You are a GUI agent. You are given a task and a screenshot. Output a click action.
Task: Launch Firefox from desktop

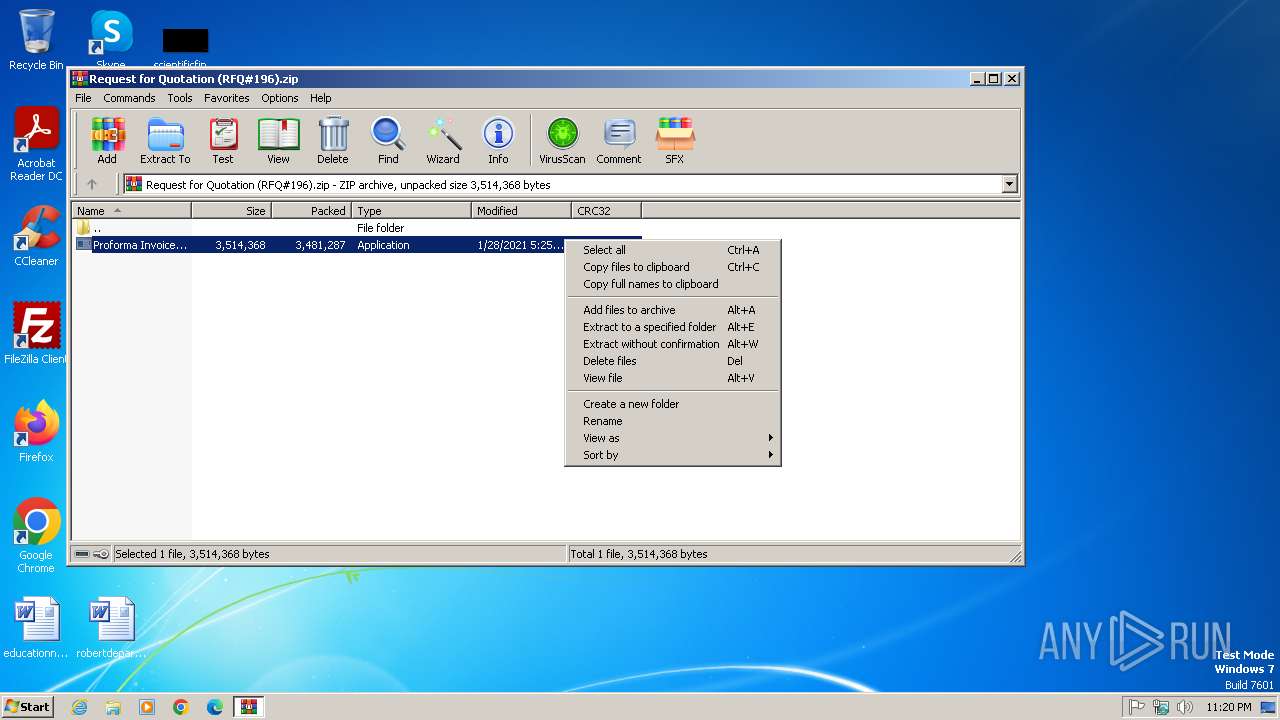coord(36,432)
